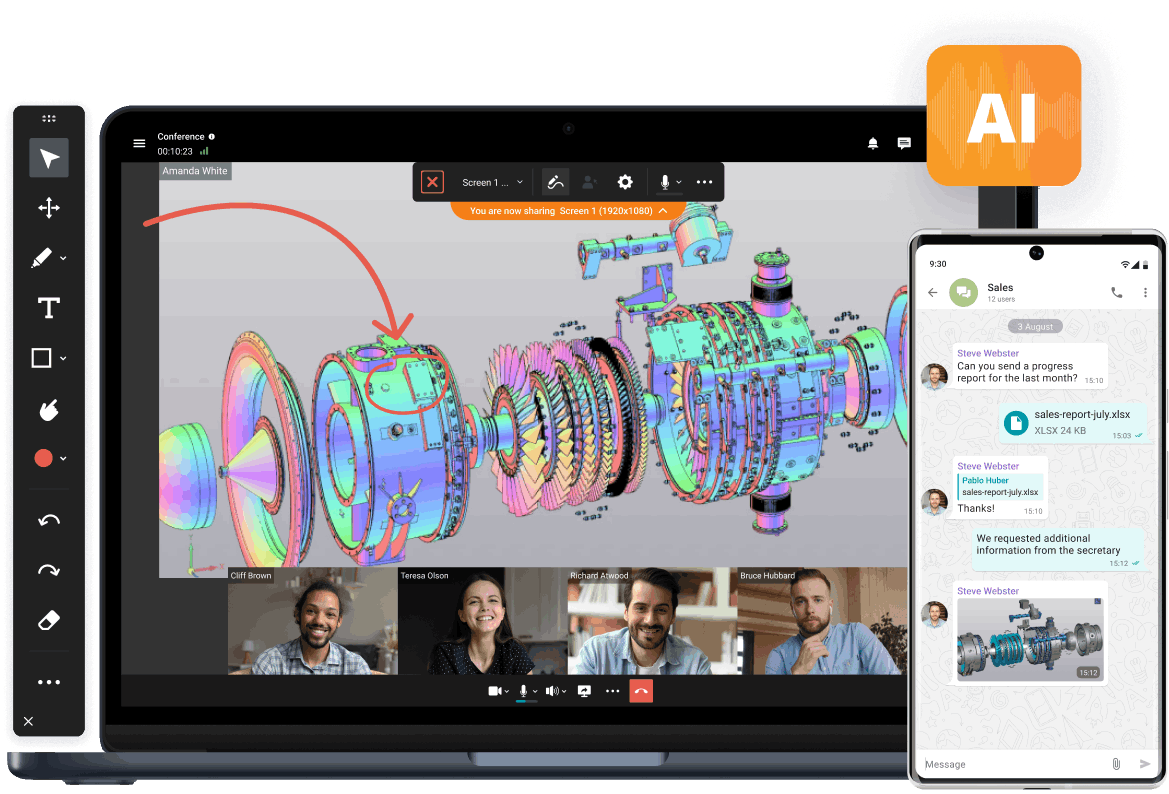Expand the shape tool options arrow
Viewport: 1169px width, 794px height.
pos(64,358)
